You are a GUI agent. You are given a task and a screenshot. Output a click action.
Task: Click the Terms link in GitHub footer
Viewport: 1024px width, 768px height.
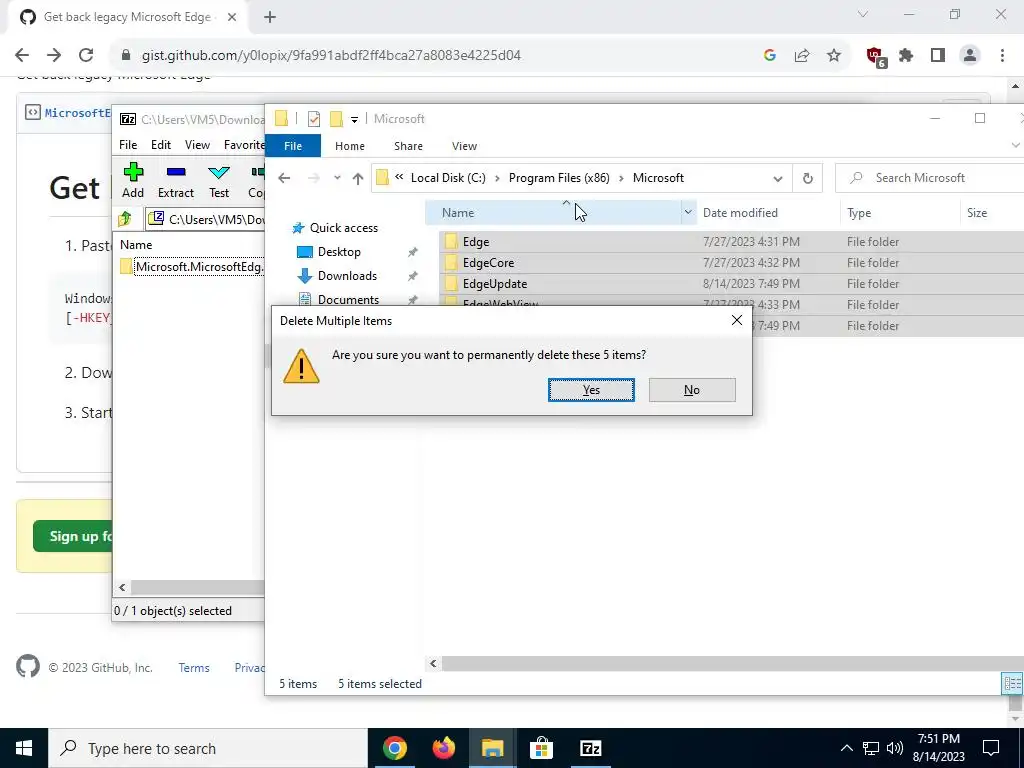194,667
